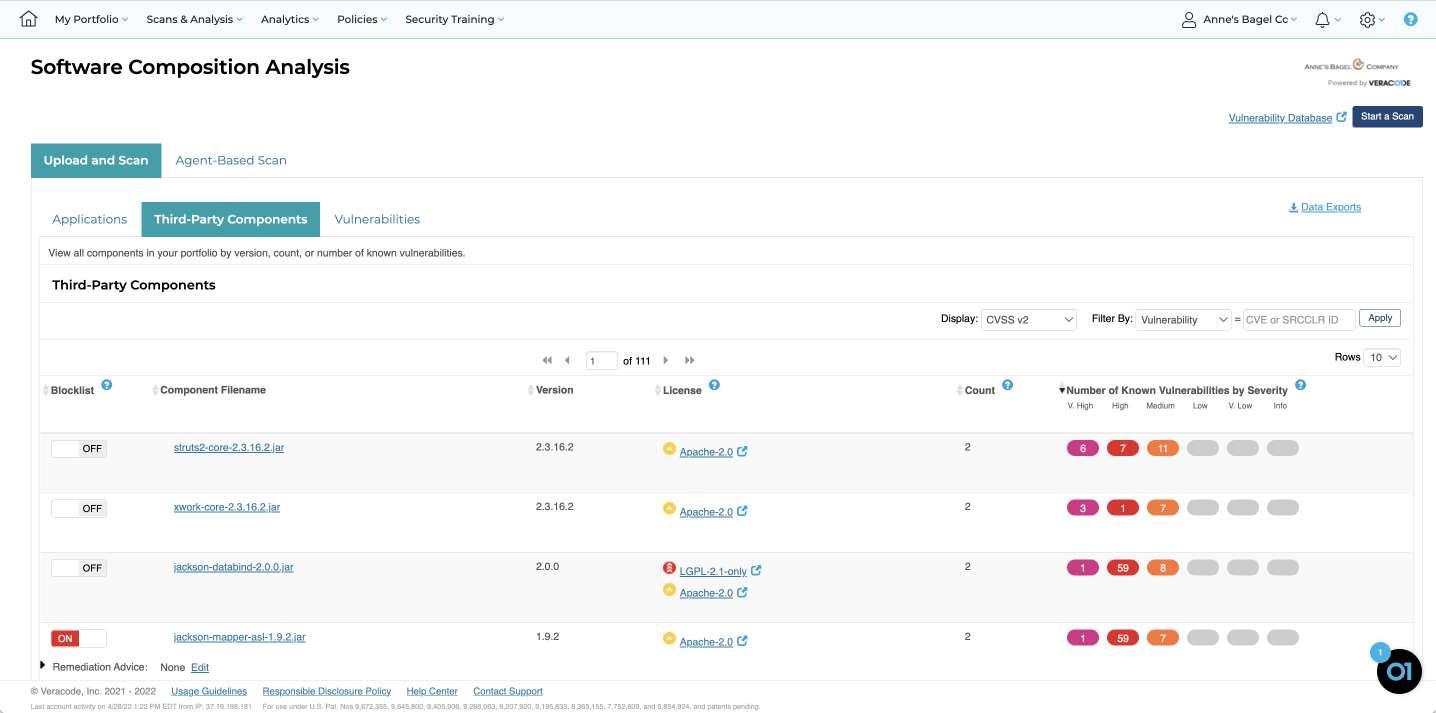Open the Contact Support footer link
The image size is (1436, 713).
coord(508,691)
